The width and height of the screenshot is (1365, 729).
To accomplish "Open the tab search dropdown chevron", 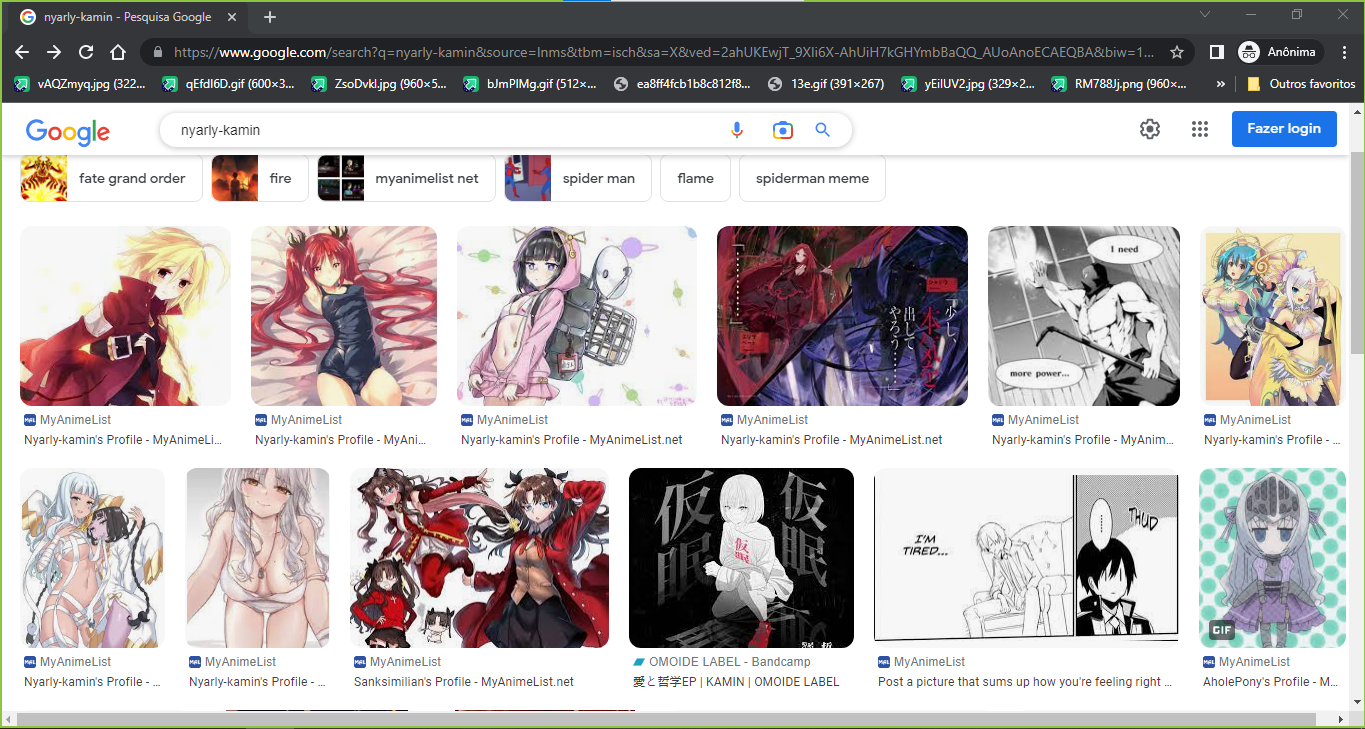I will (x=1205, y=15).
